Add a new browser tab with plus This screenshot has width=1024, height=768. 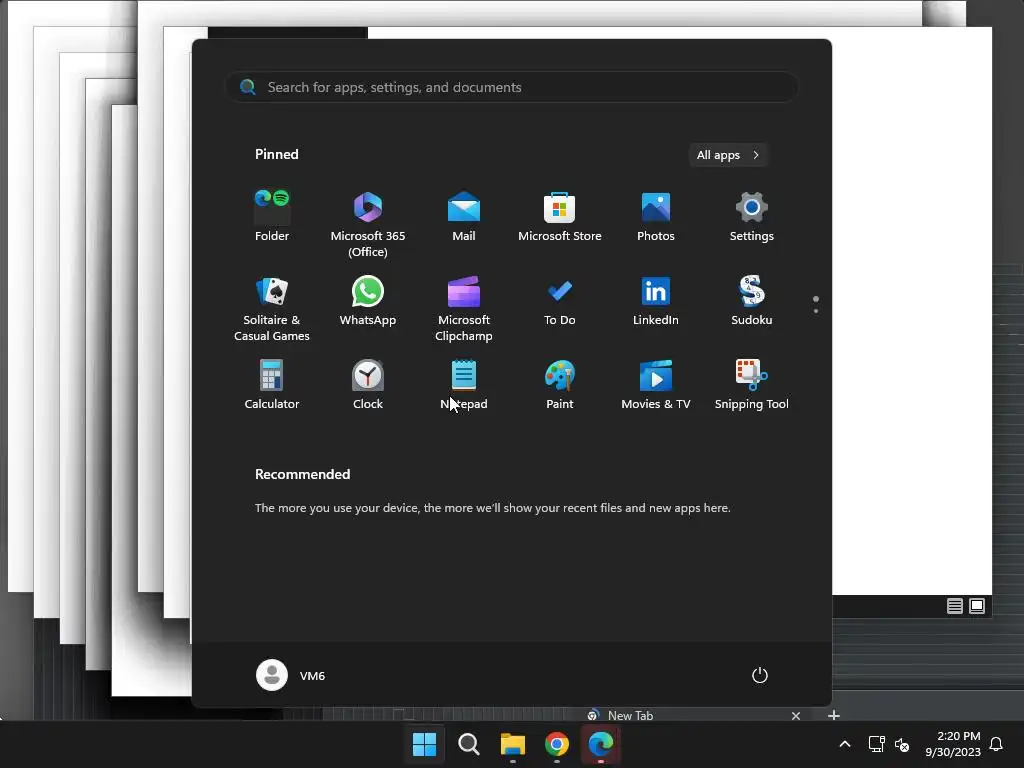point(833,716)
